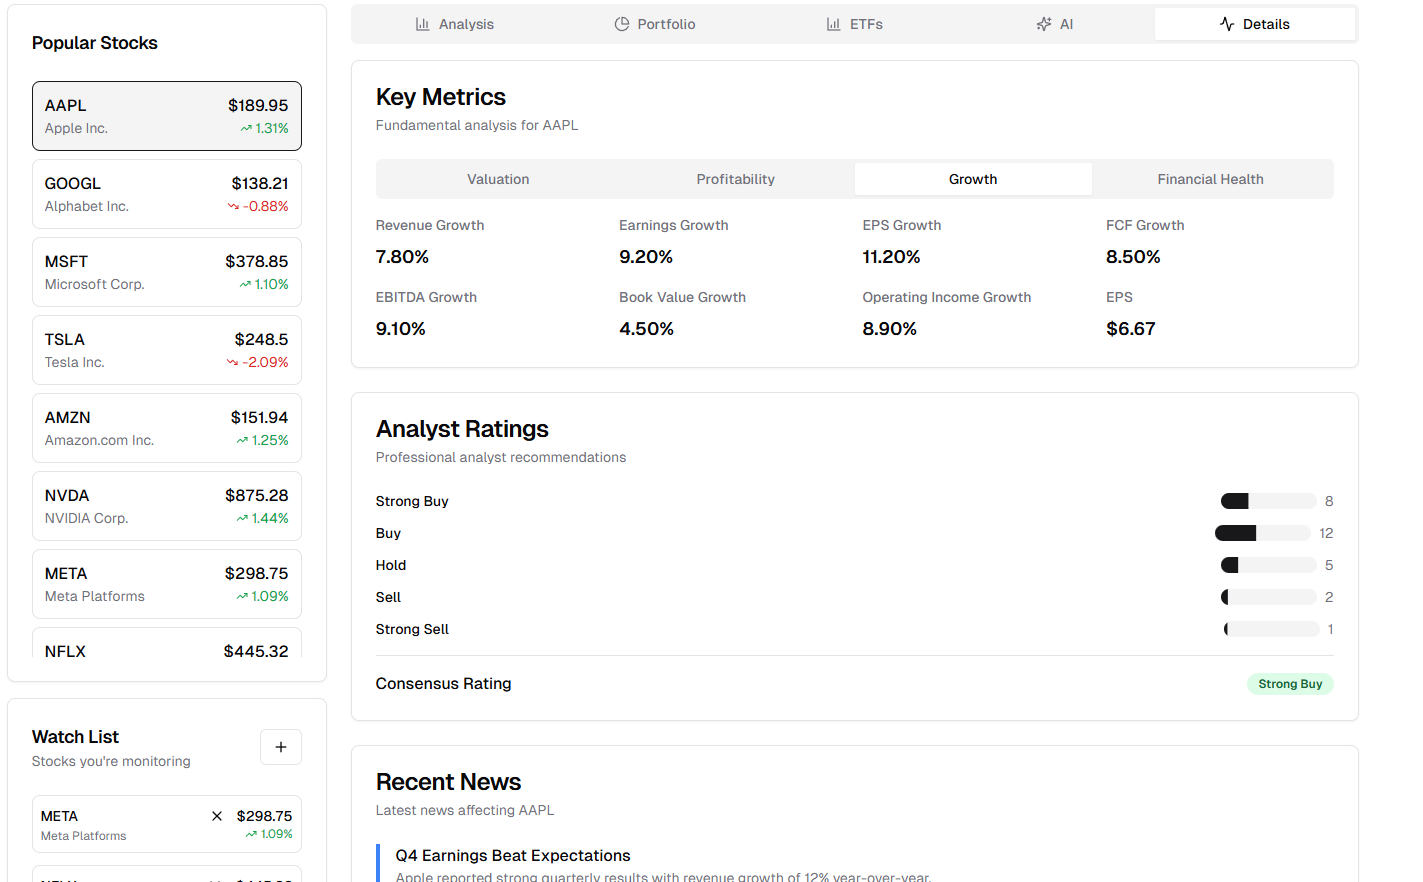This screenshot has width=1423, height=882.
Task: Select the GOOGL stock card
Action: [x=167, y=194]
